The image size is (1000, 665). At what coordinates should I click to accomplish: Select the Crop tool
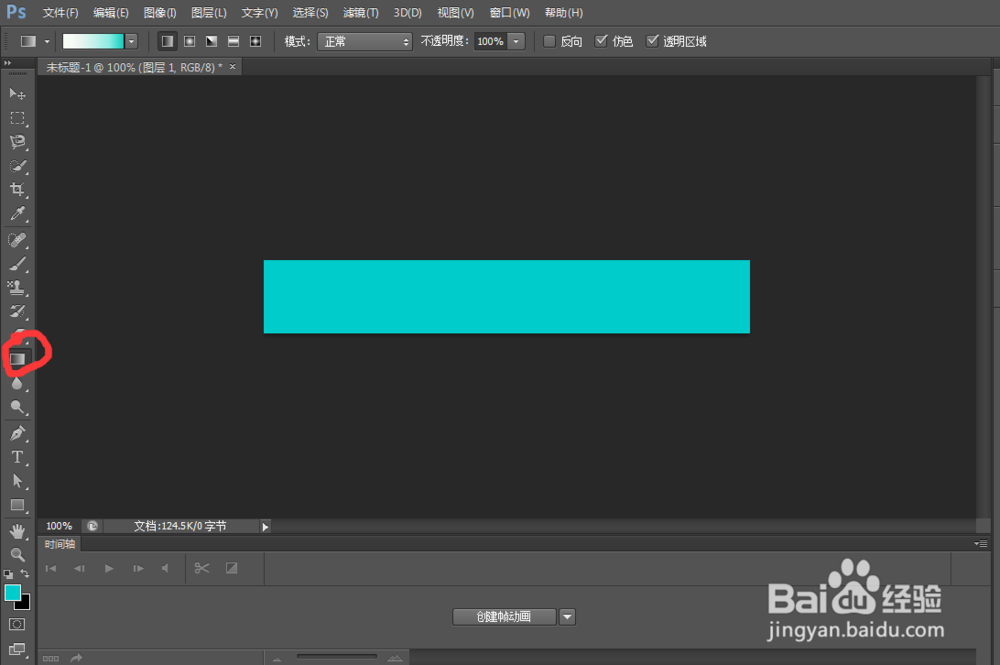pos(17,189)
